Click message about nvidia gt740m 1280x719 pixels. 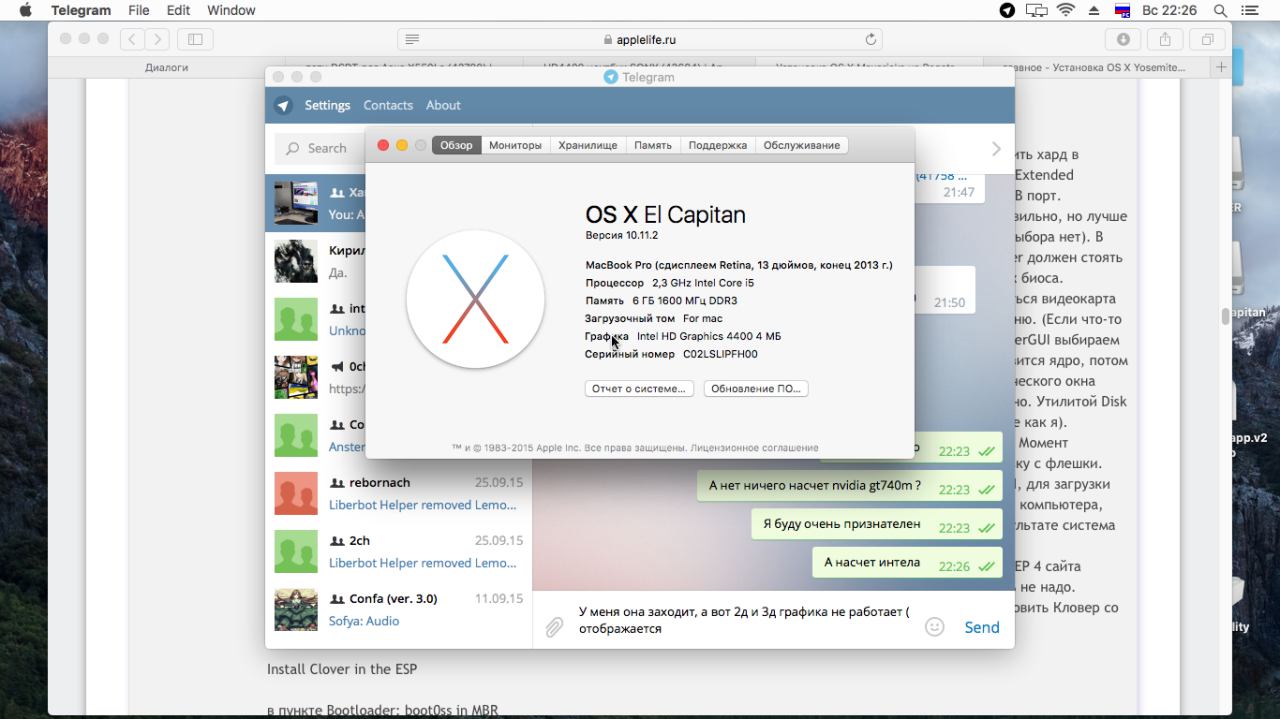[850, 487]
